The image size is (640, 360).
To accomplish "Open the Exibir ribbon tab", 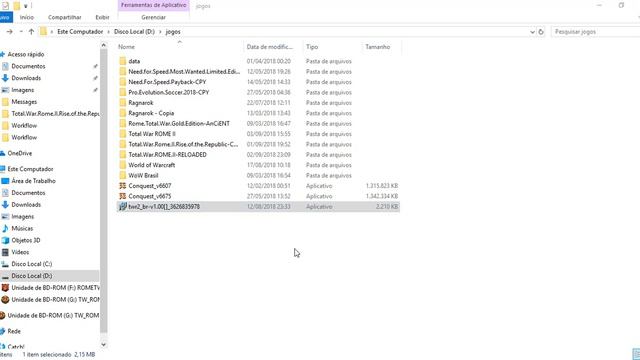I will click(102, 18).
